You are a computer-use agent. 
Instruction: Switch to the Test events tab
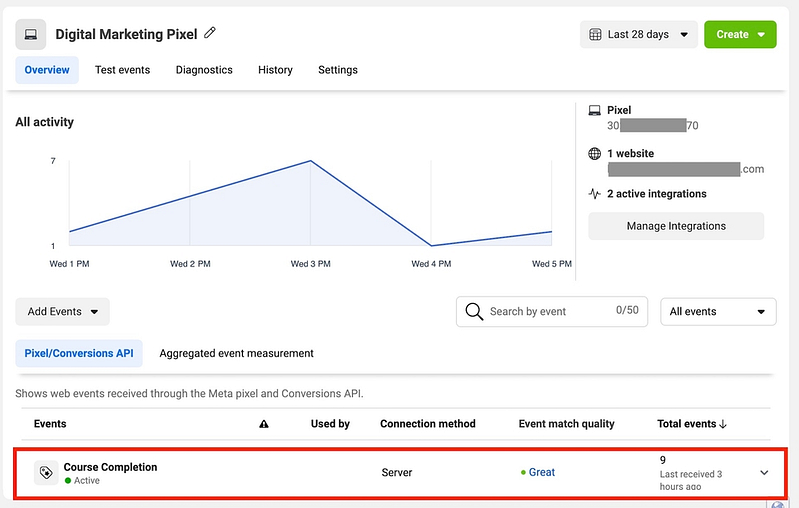click(x=122, y=70)
